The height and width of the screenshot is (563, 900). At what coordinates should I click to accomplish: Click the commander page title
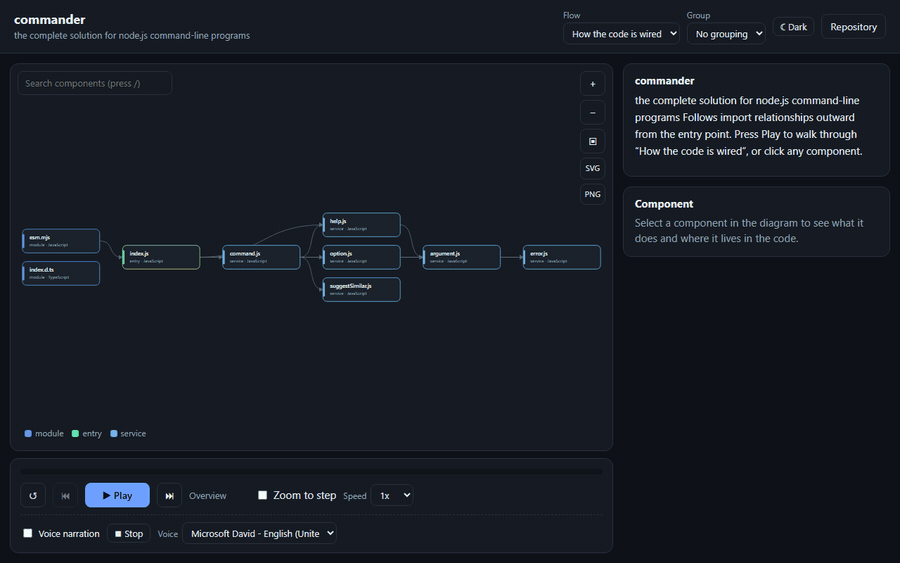[x=49, y=20]
